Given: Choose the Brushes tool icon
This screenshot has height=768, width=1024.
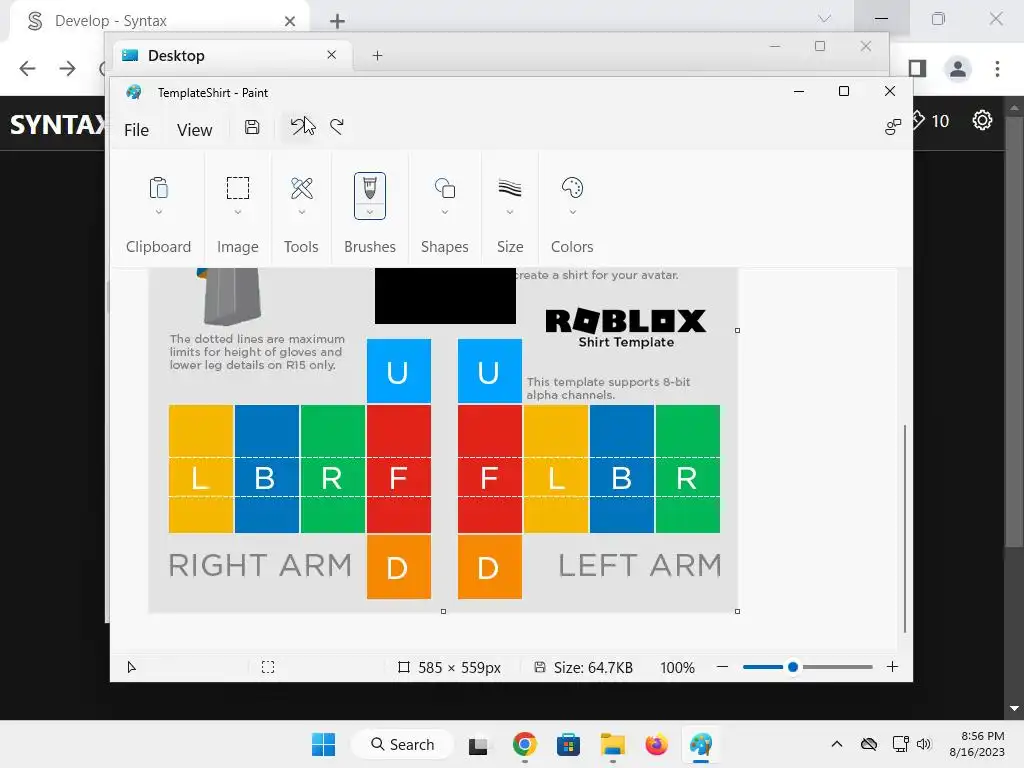Looking at the screenshot, I should click(x=370, y=188).
